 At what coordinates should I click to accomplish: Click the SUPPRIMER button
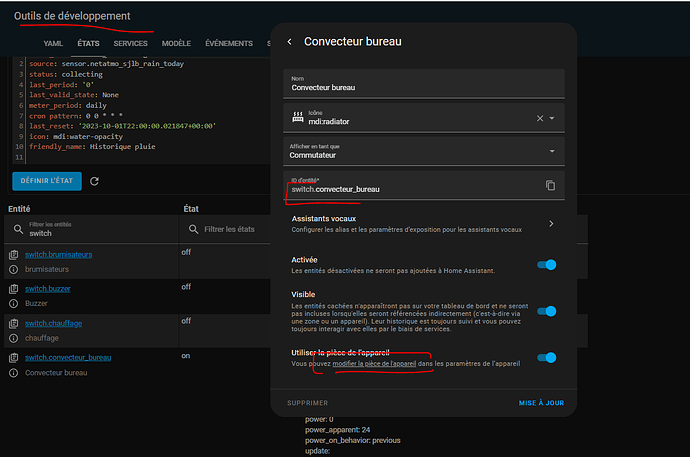pyautogui.click(x=308, y=403)
